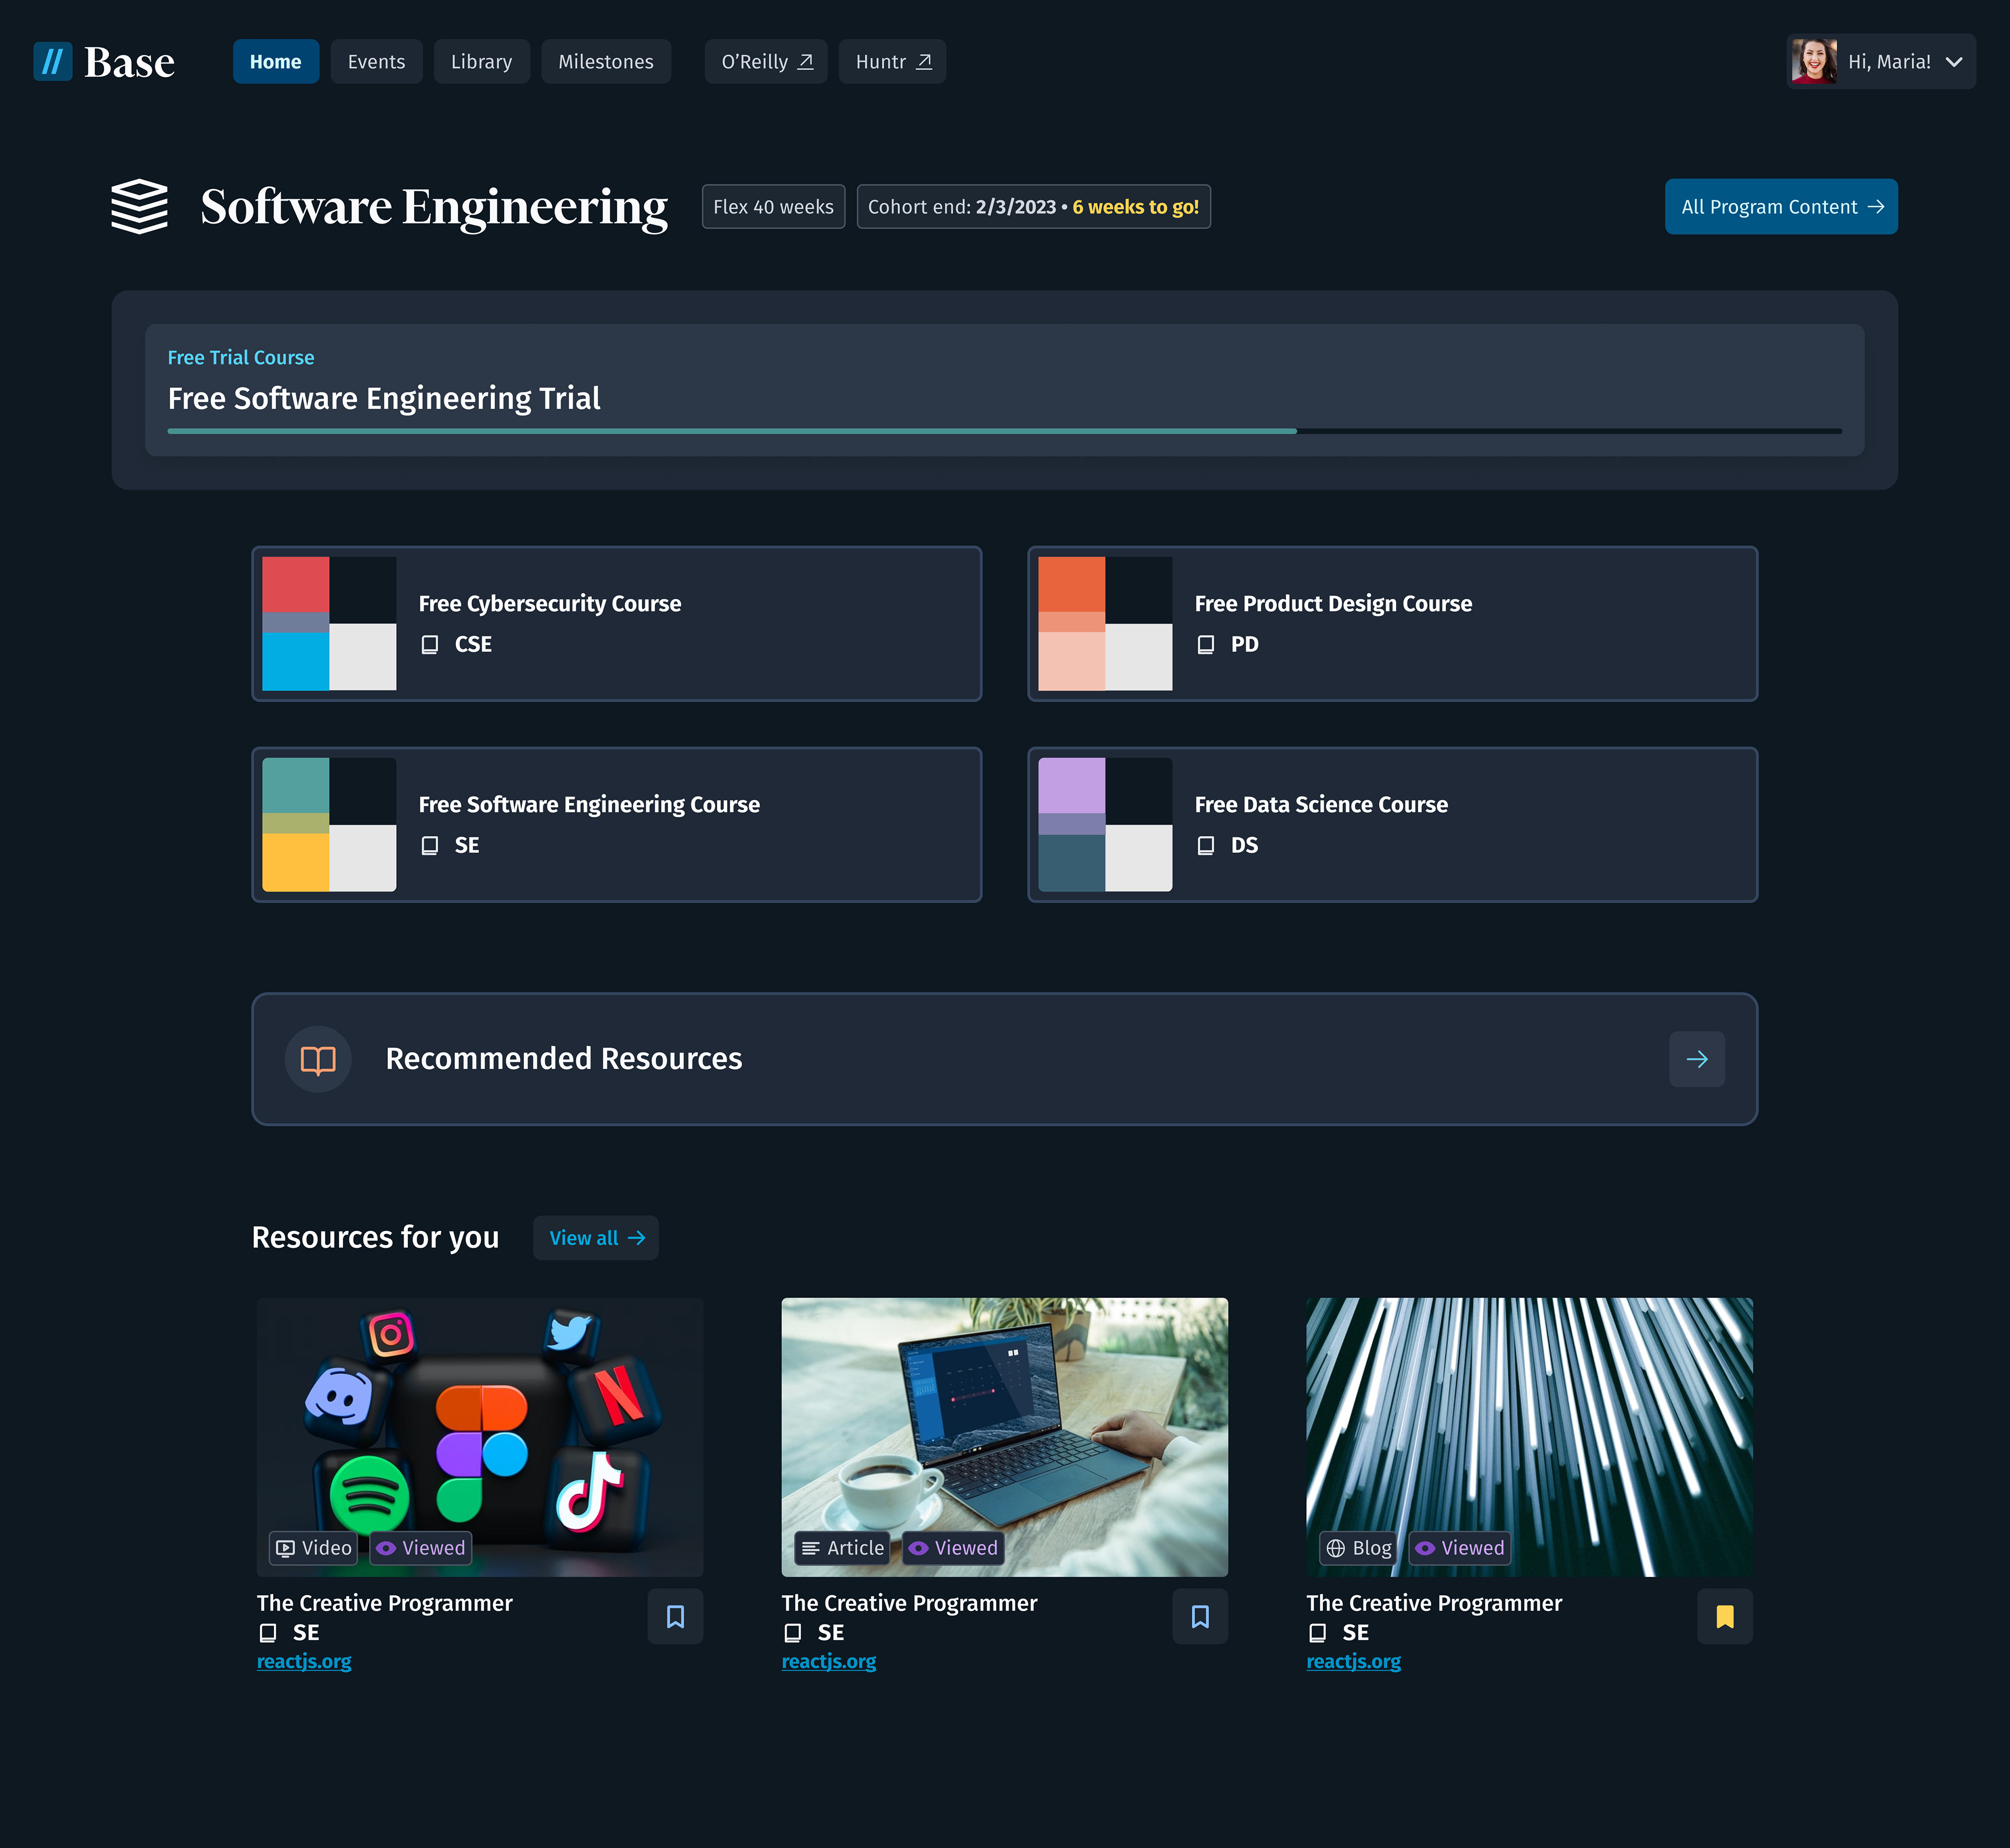Screen dimensions: 2010x1848
Task: Open Free Software Engineering Course title
Action: (x=589, y=805)
